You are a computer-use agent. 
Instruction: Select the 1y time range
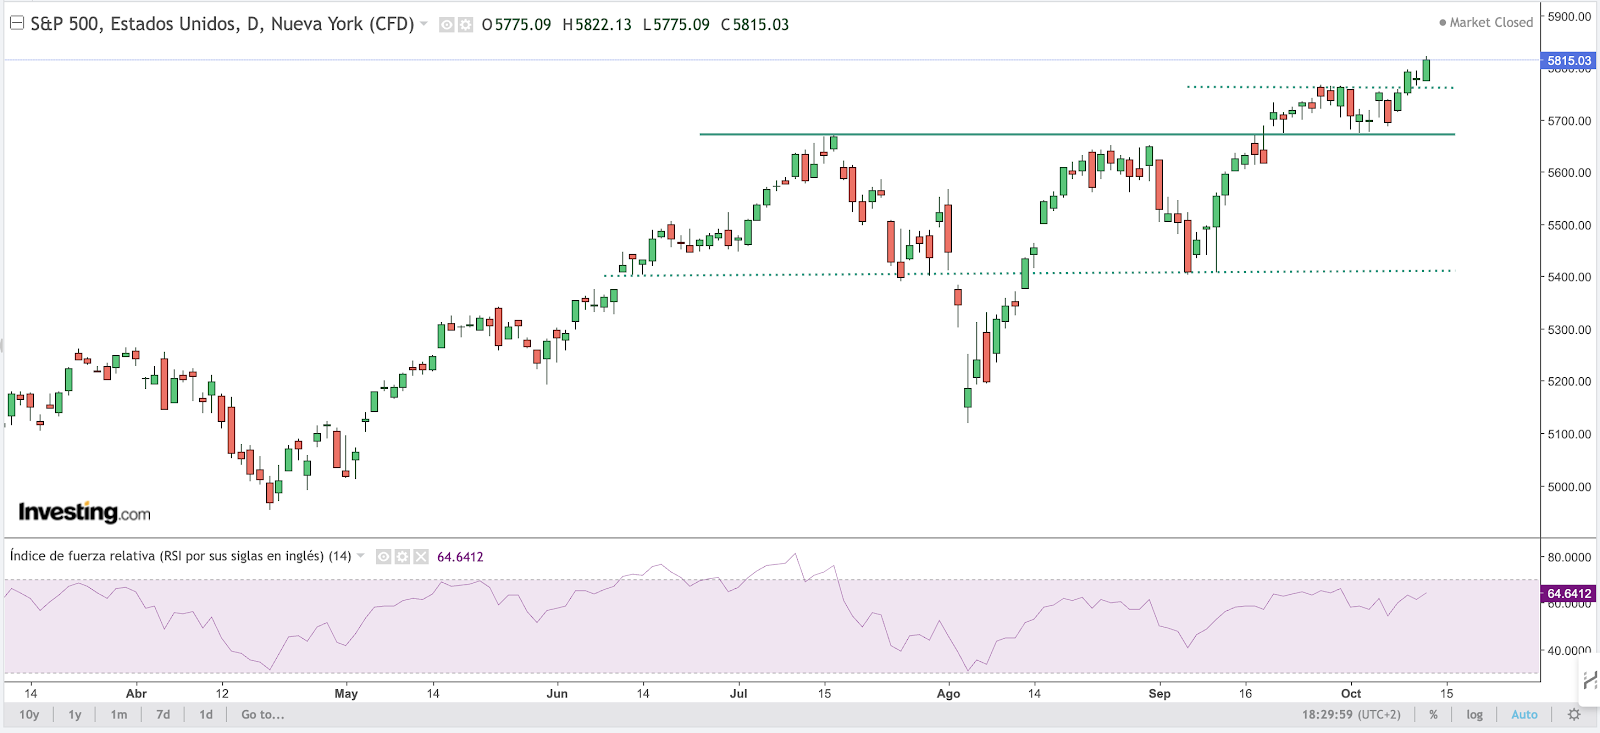75,714
